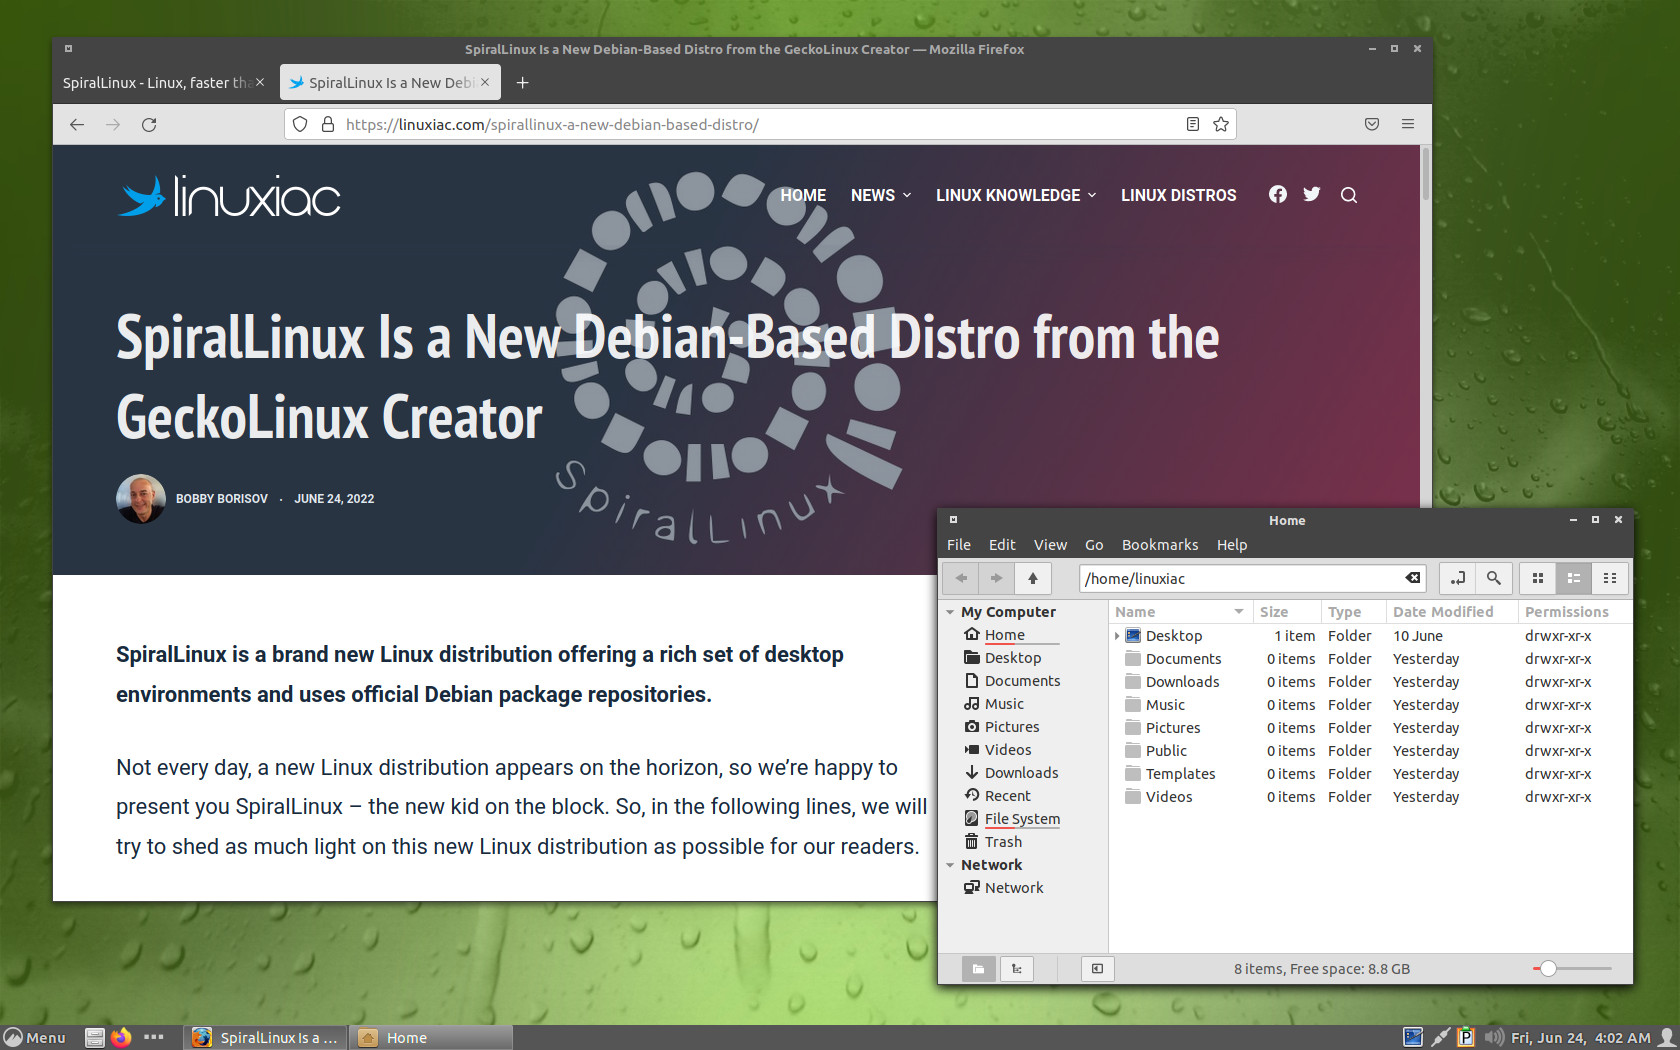This screenshot has height=1050, width=1680.
Task: Open File System in the sidebar
Action: [x=1022, y=819]
